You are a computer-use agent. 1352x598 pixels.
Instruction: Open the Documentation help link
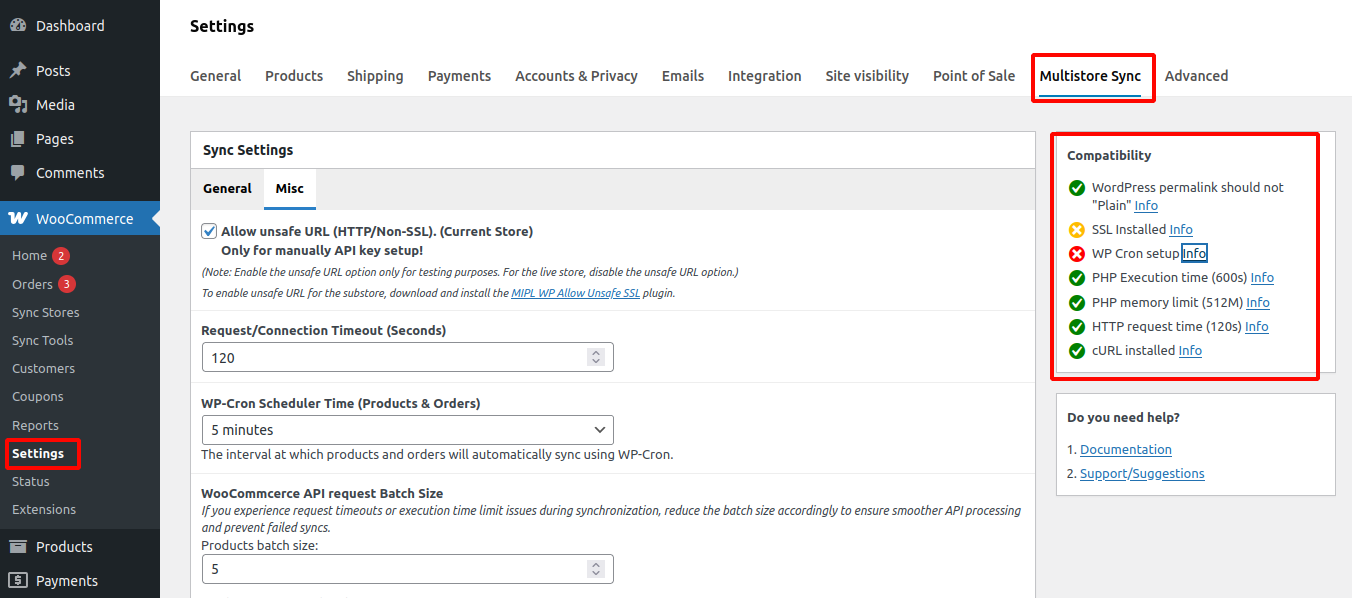click(x=1125, y=450)
